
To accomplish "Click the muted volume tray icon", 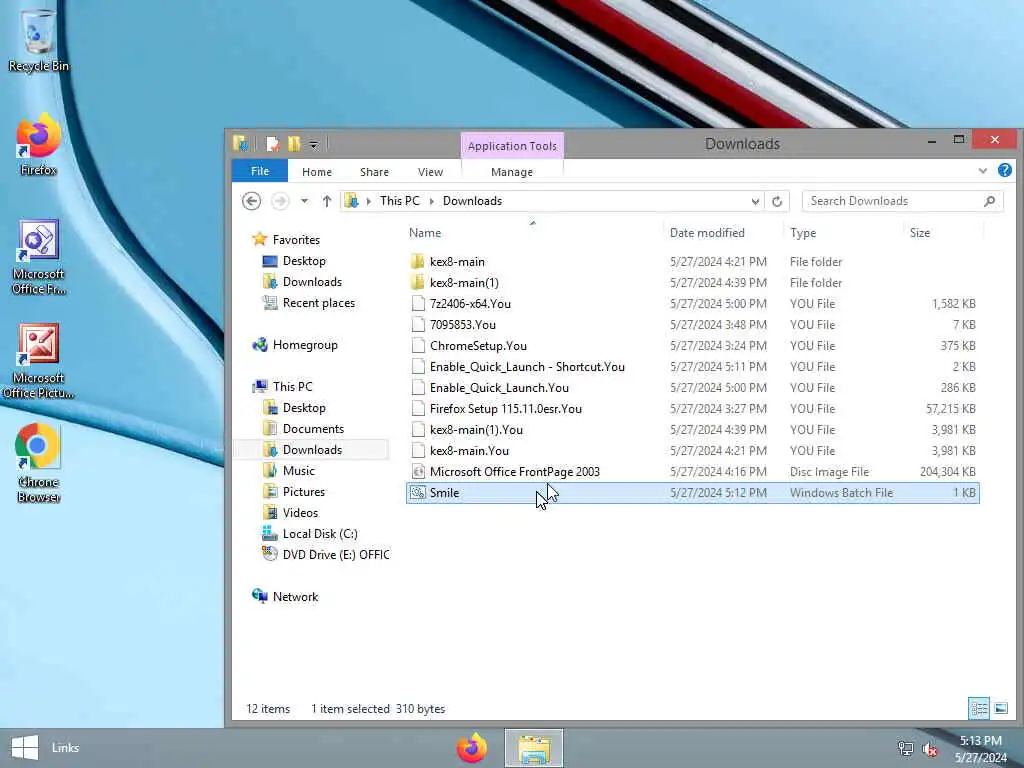I will (x=930, y=749).
